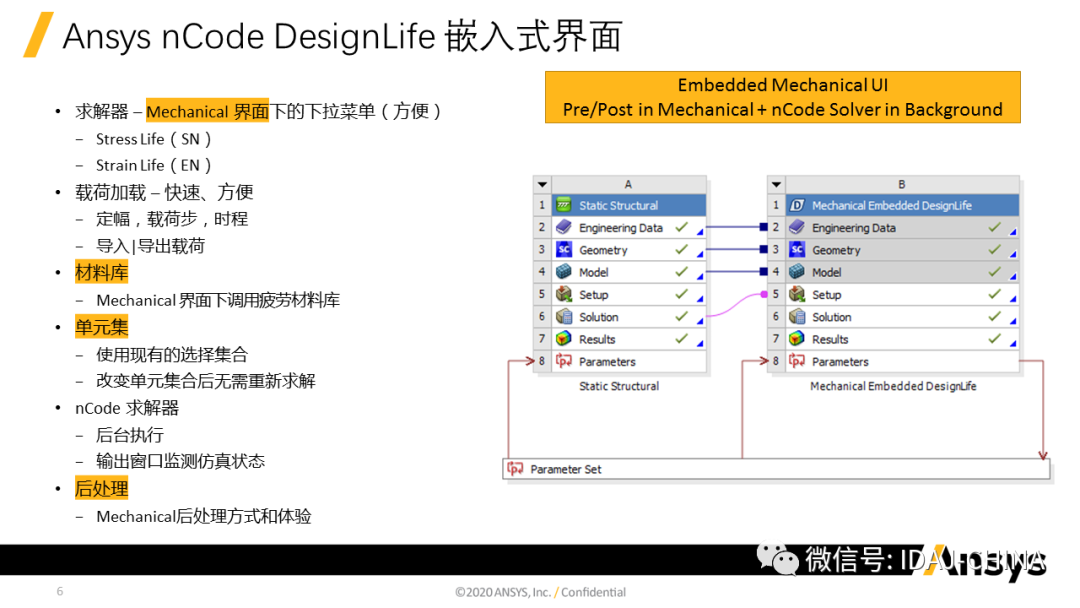Click the Static Structural system icon
This screenshot has height=608, width=1080.
pyautogui.click(x=563, y=205)
